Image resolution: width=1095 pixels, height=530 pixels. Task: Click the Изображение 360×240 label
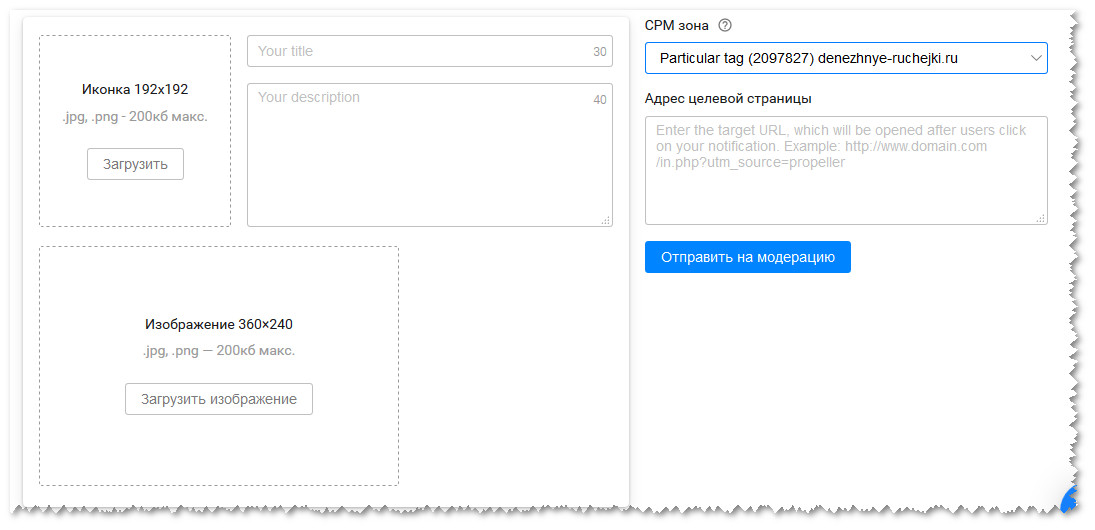(219, 324)
